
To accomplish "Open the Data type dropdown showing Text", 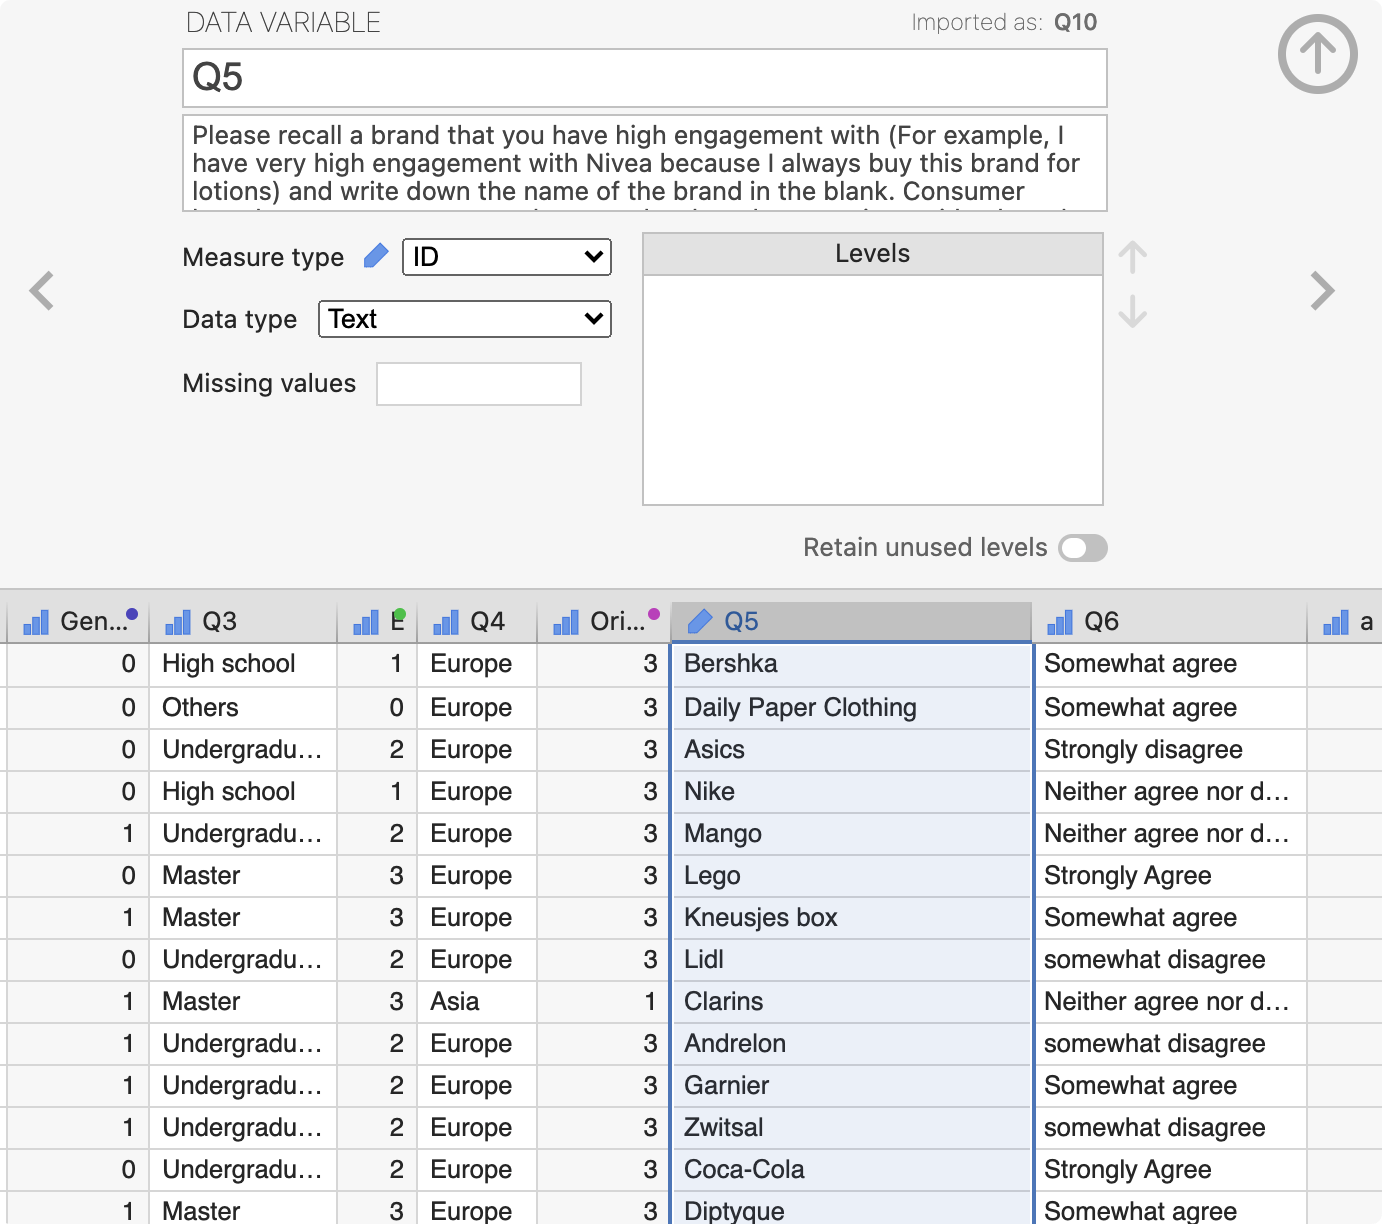I will point(465,319).
